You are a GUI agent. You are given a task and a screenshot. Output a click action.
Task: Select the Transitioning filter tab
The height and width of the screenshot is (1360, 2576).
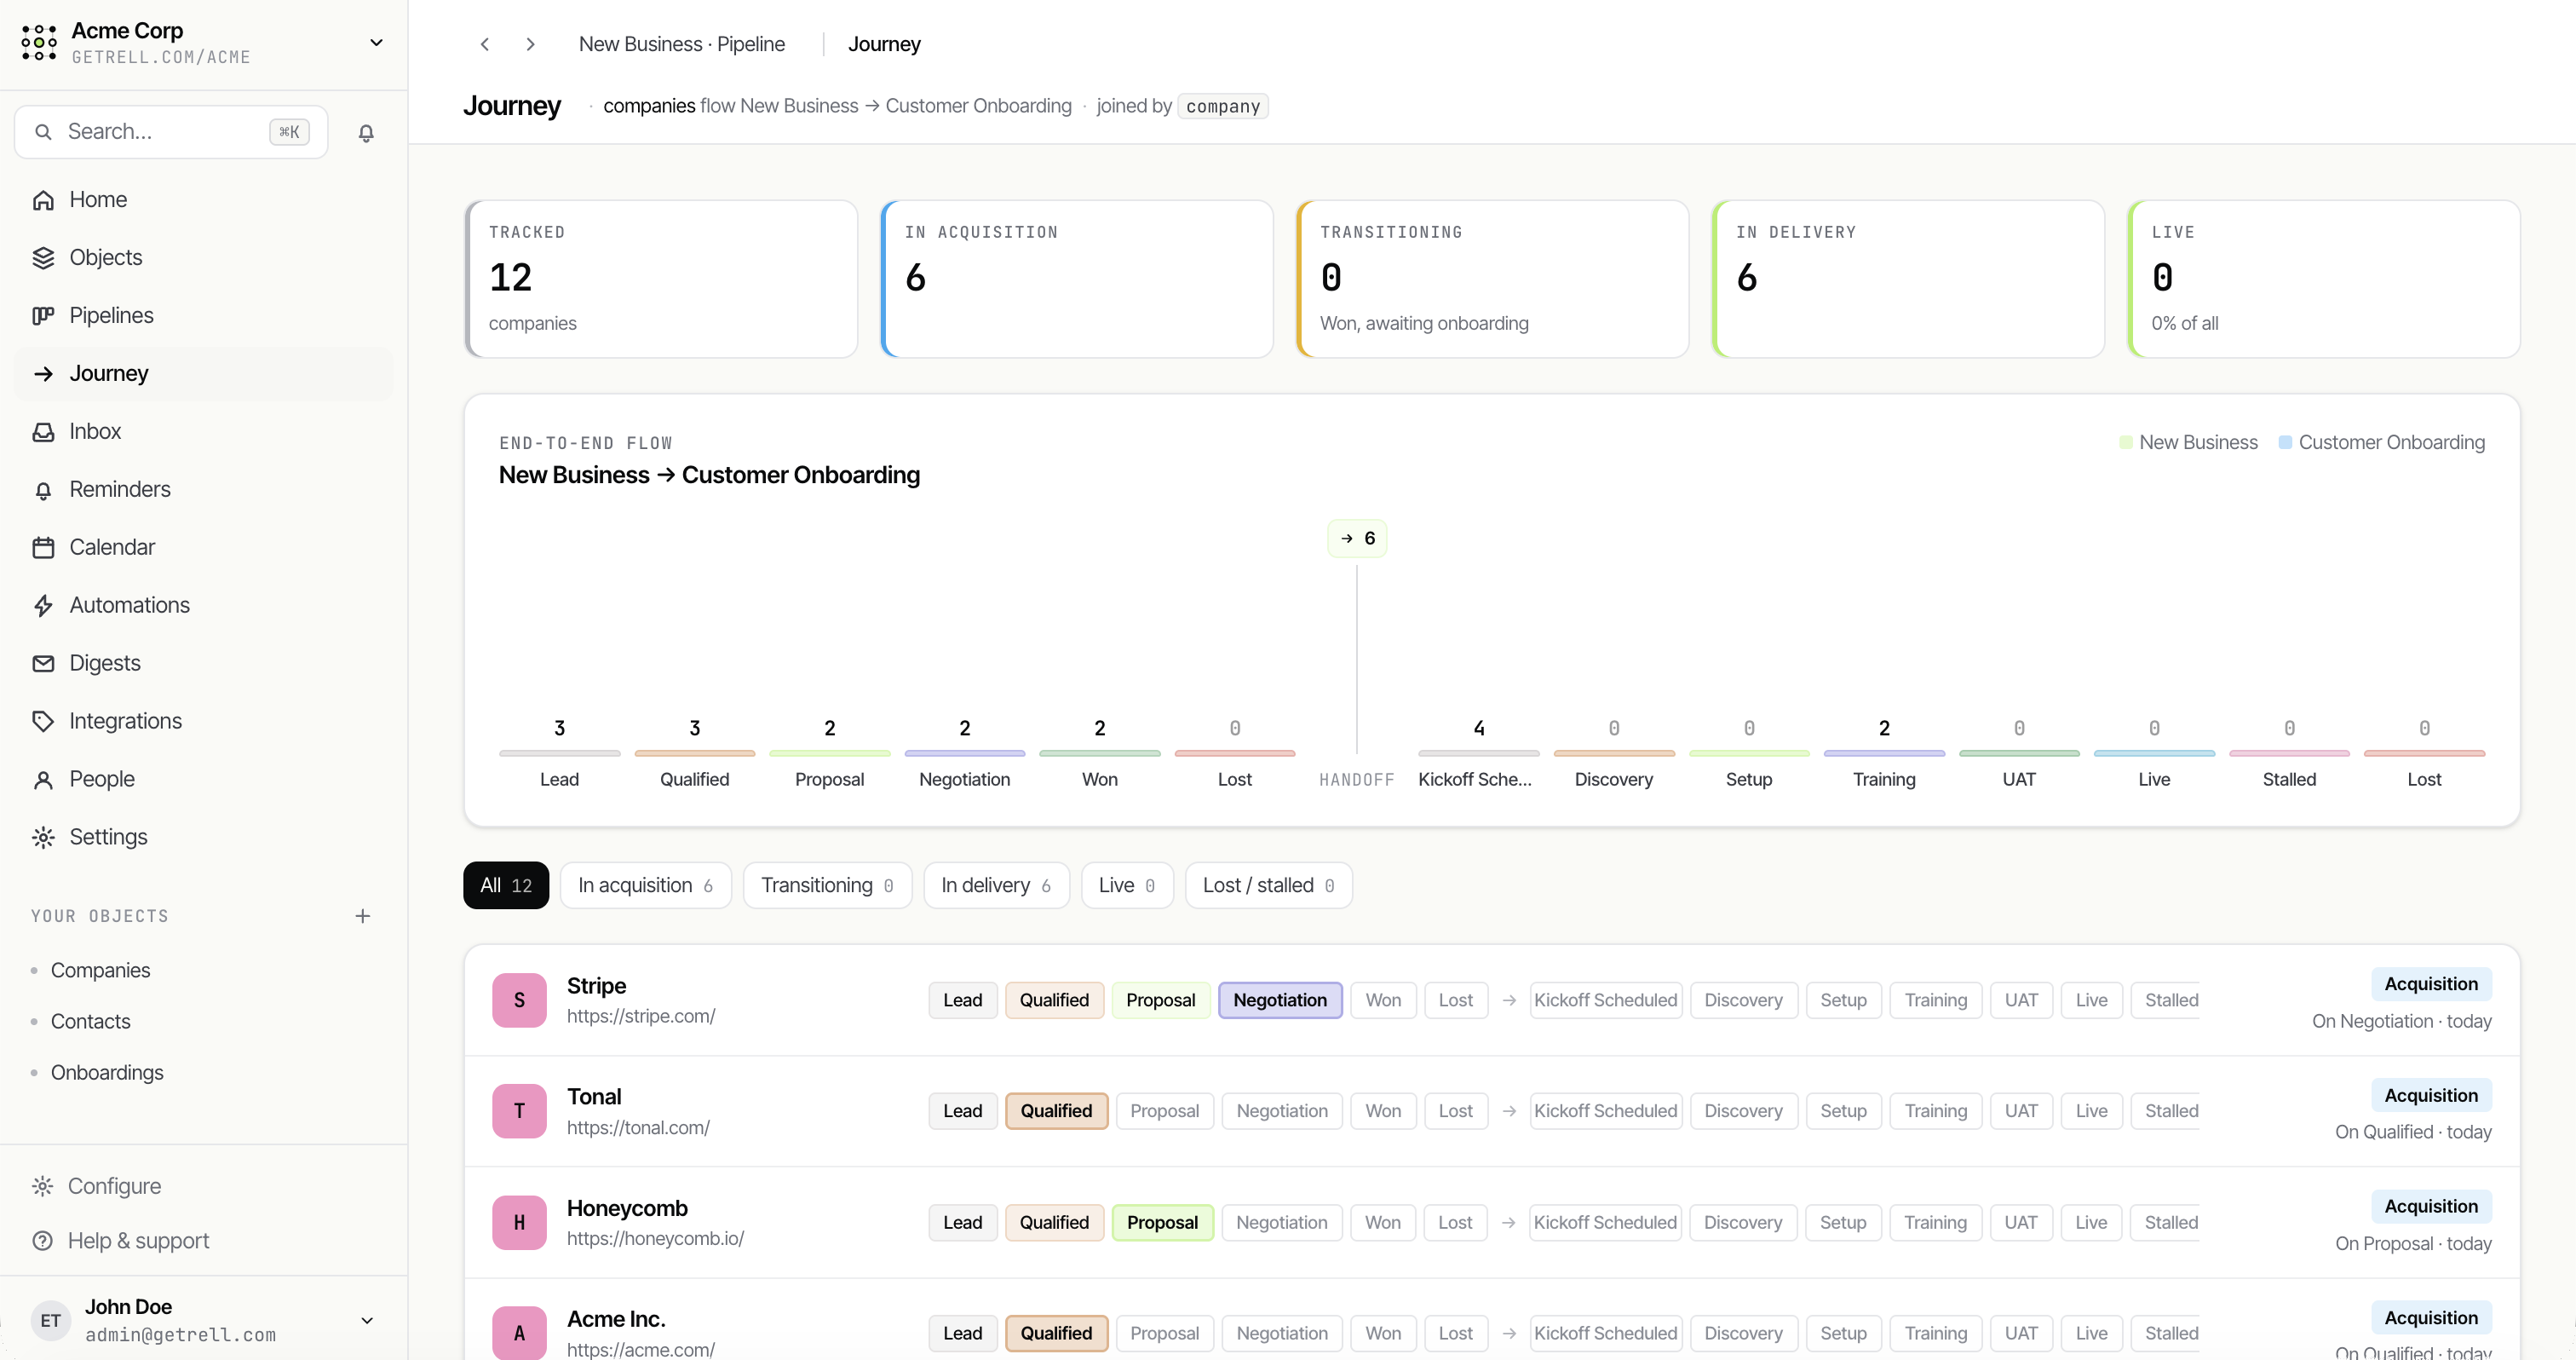(827, 885)
